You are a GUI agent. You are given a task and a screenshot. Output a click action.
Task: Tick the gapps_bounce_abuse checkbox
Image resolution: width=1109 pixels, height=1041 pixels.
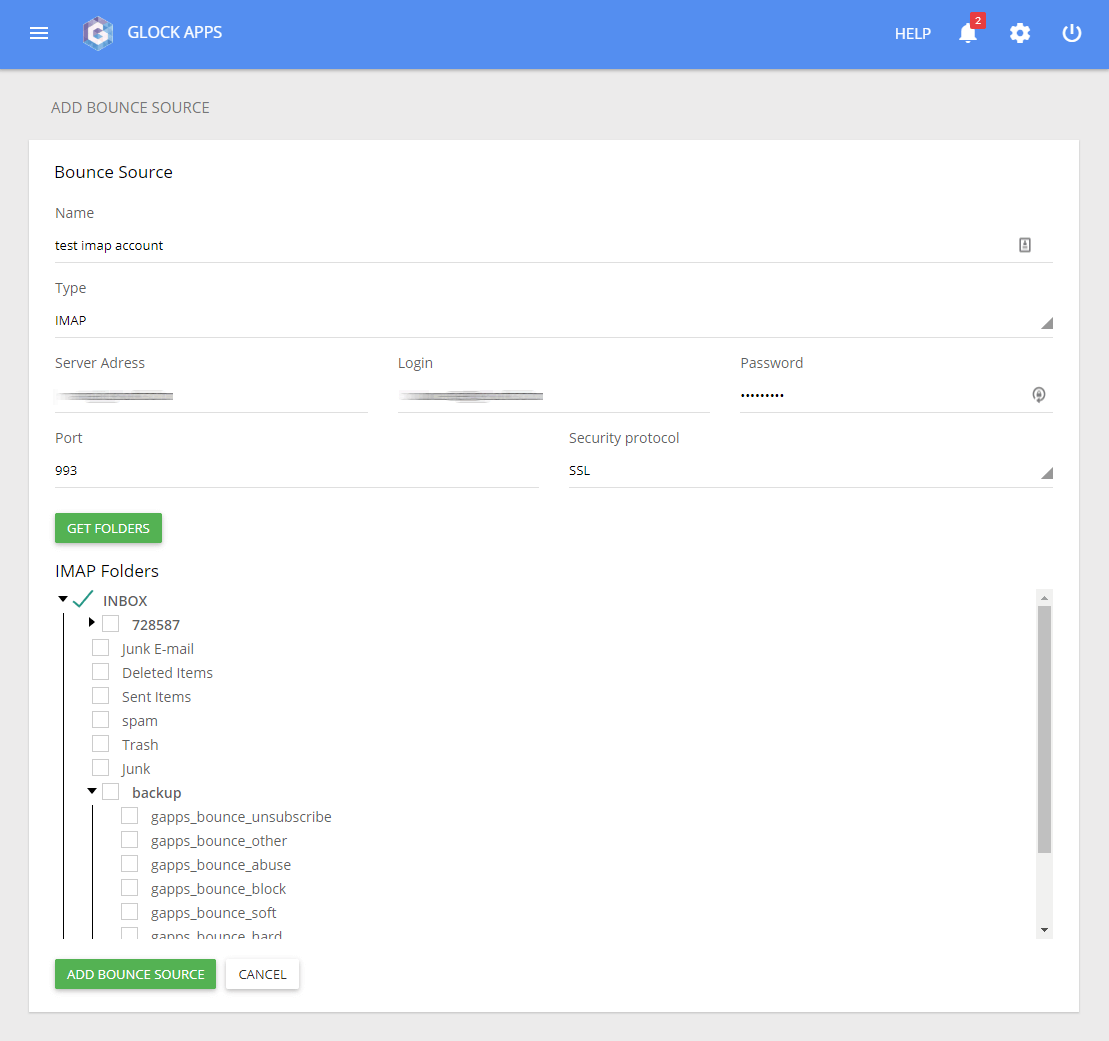click(x=130, y=864)
